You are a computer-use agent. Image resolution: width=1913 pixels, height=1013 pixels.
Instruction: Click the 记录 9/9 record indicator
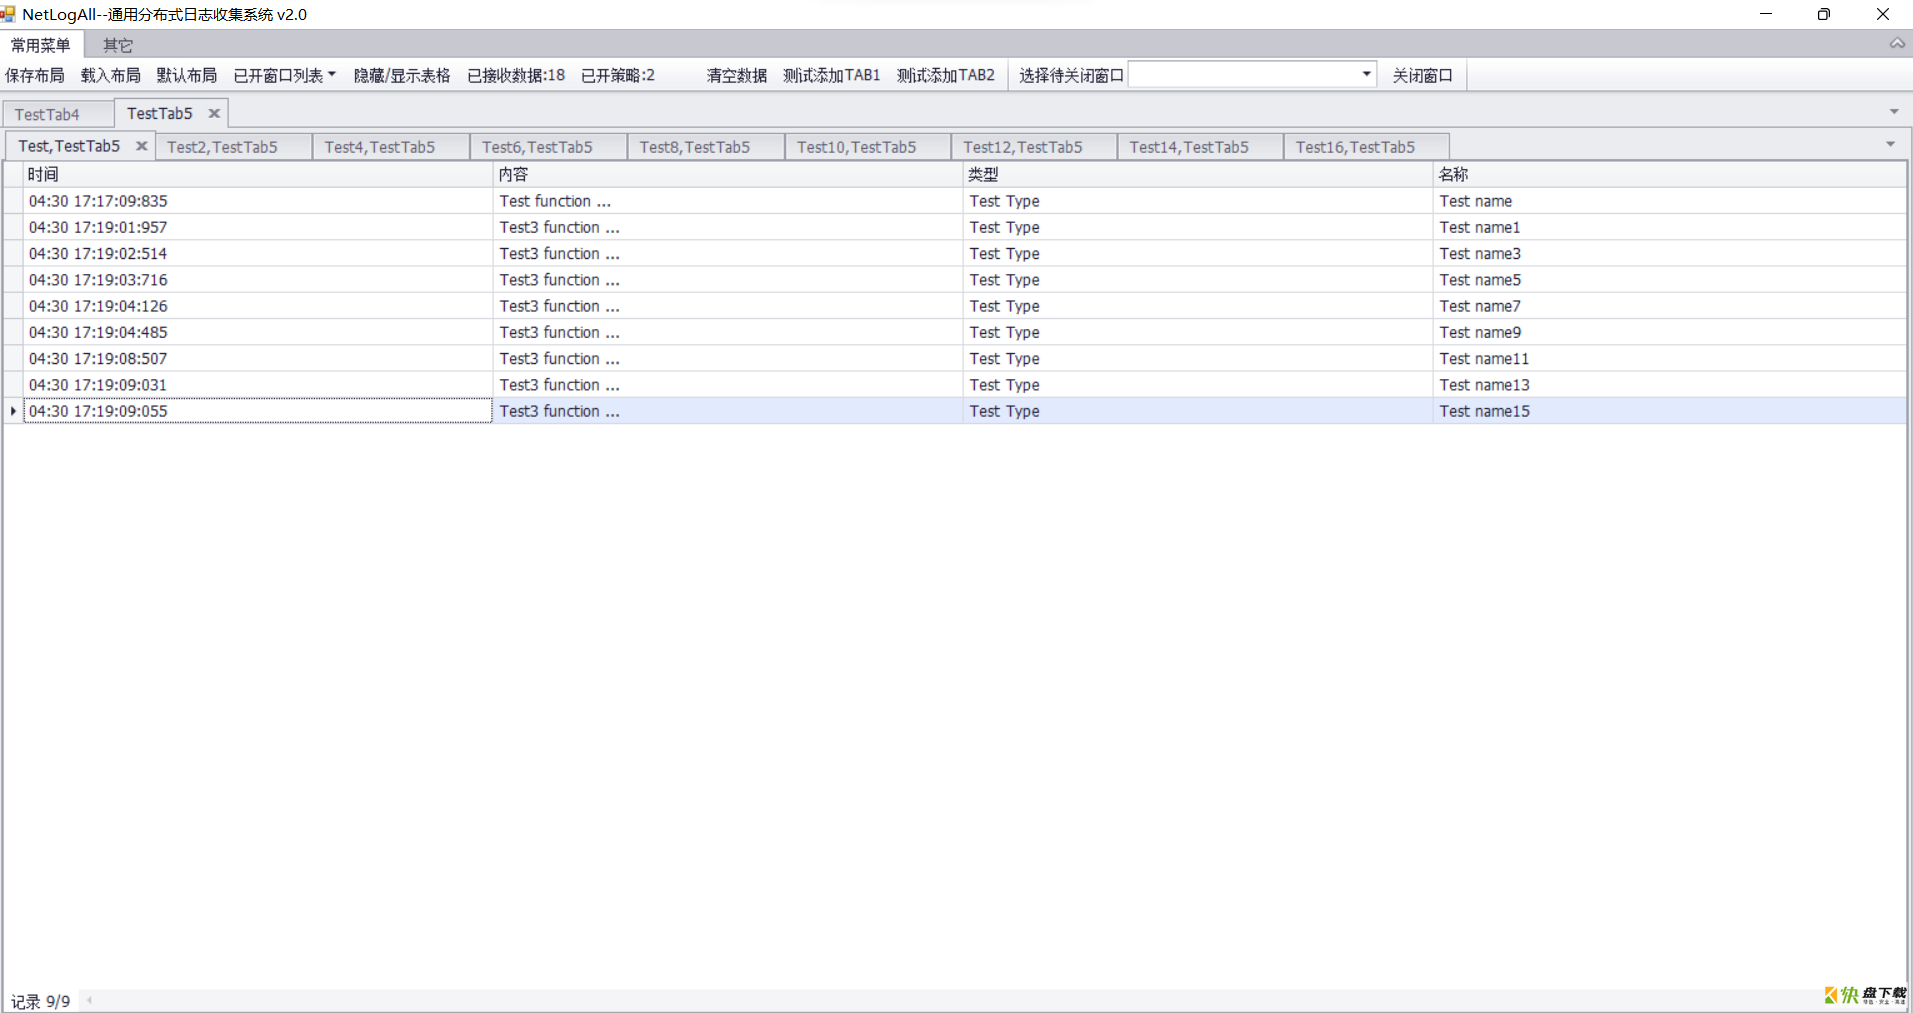[x=41, y=1001]
